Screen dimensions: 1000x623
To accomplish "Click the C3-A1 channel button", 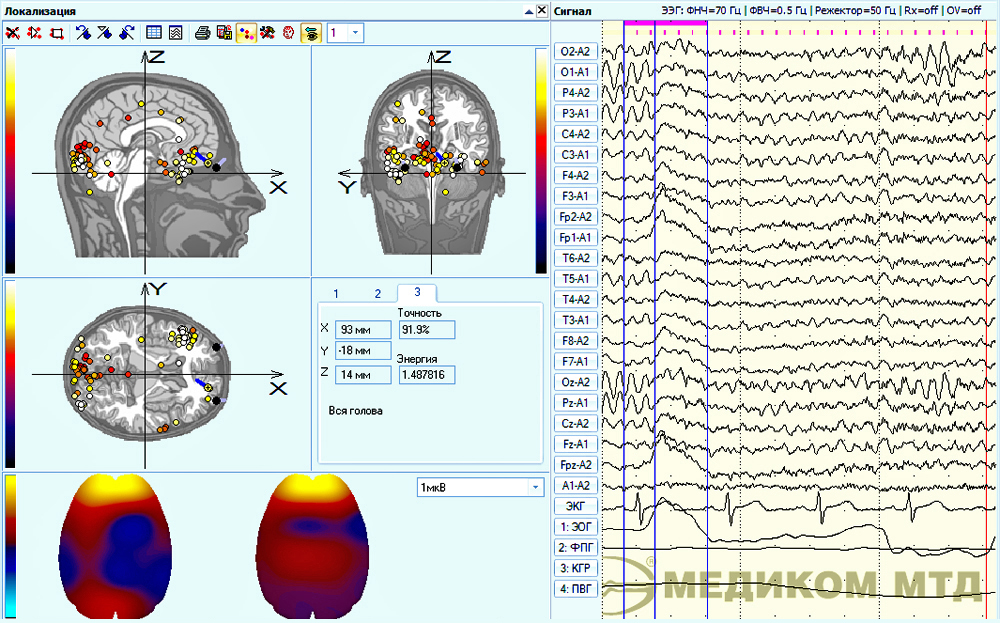I will [x=576, y=155].
